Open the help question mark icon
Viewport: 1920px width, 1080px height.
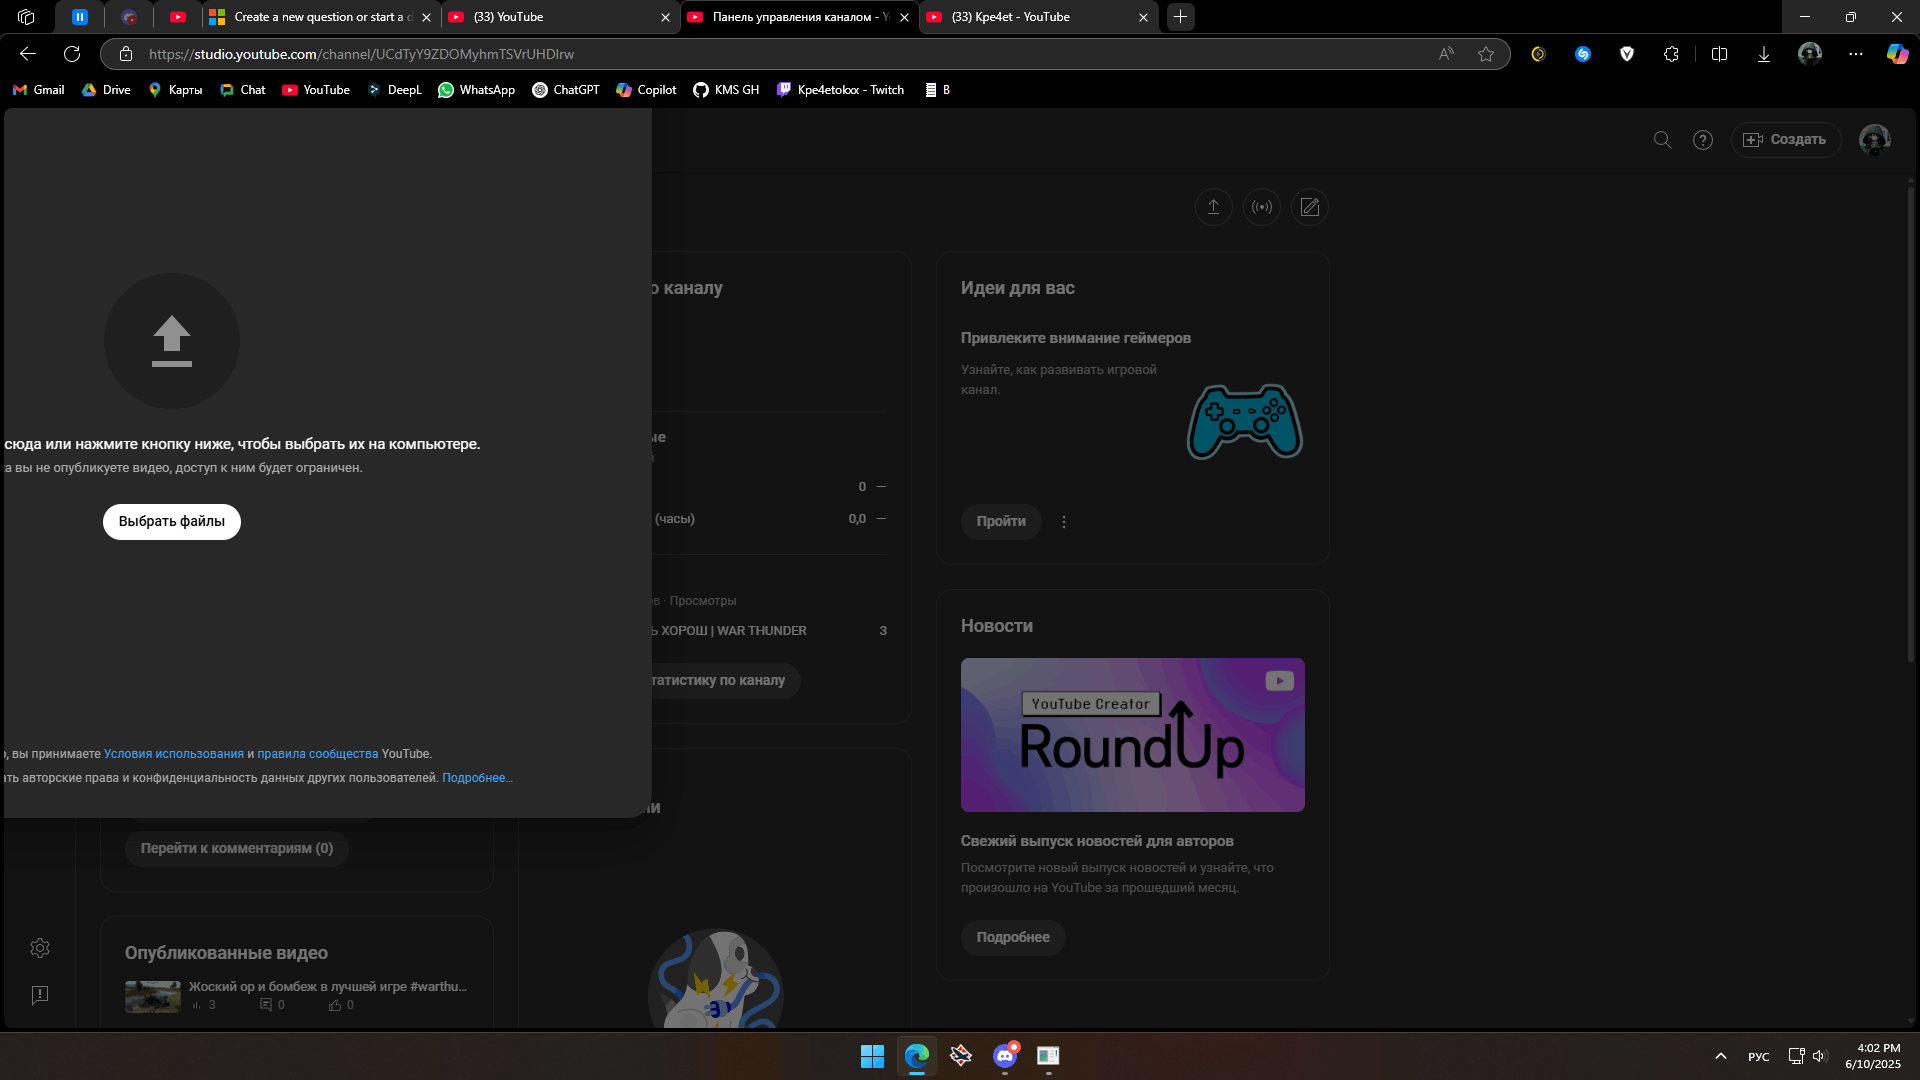click(x=1703, y=140)
